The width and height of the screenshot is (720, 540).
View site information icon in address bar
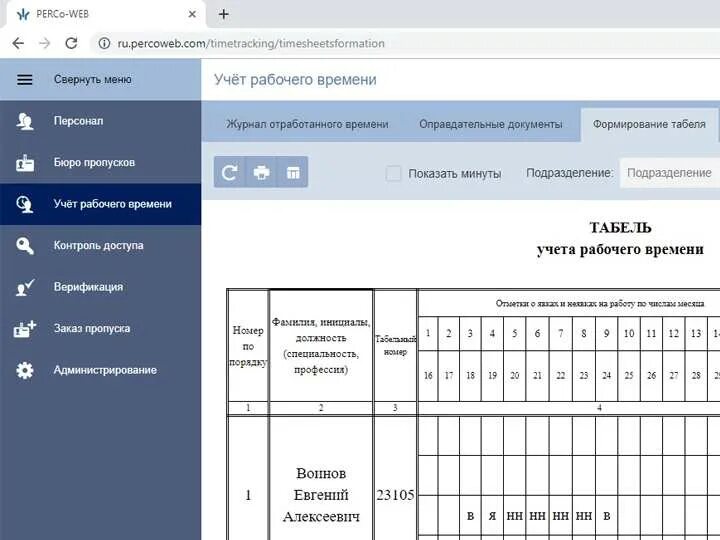click(x=104, y=43)
